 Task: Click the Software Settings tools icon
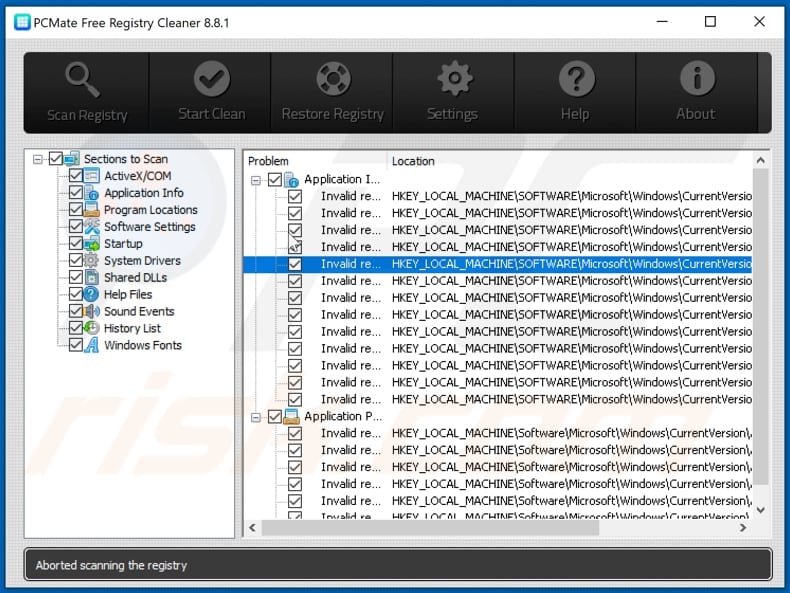92,227
